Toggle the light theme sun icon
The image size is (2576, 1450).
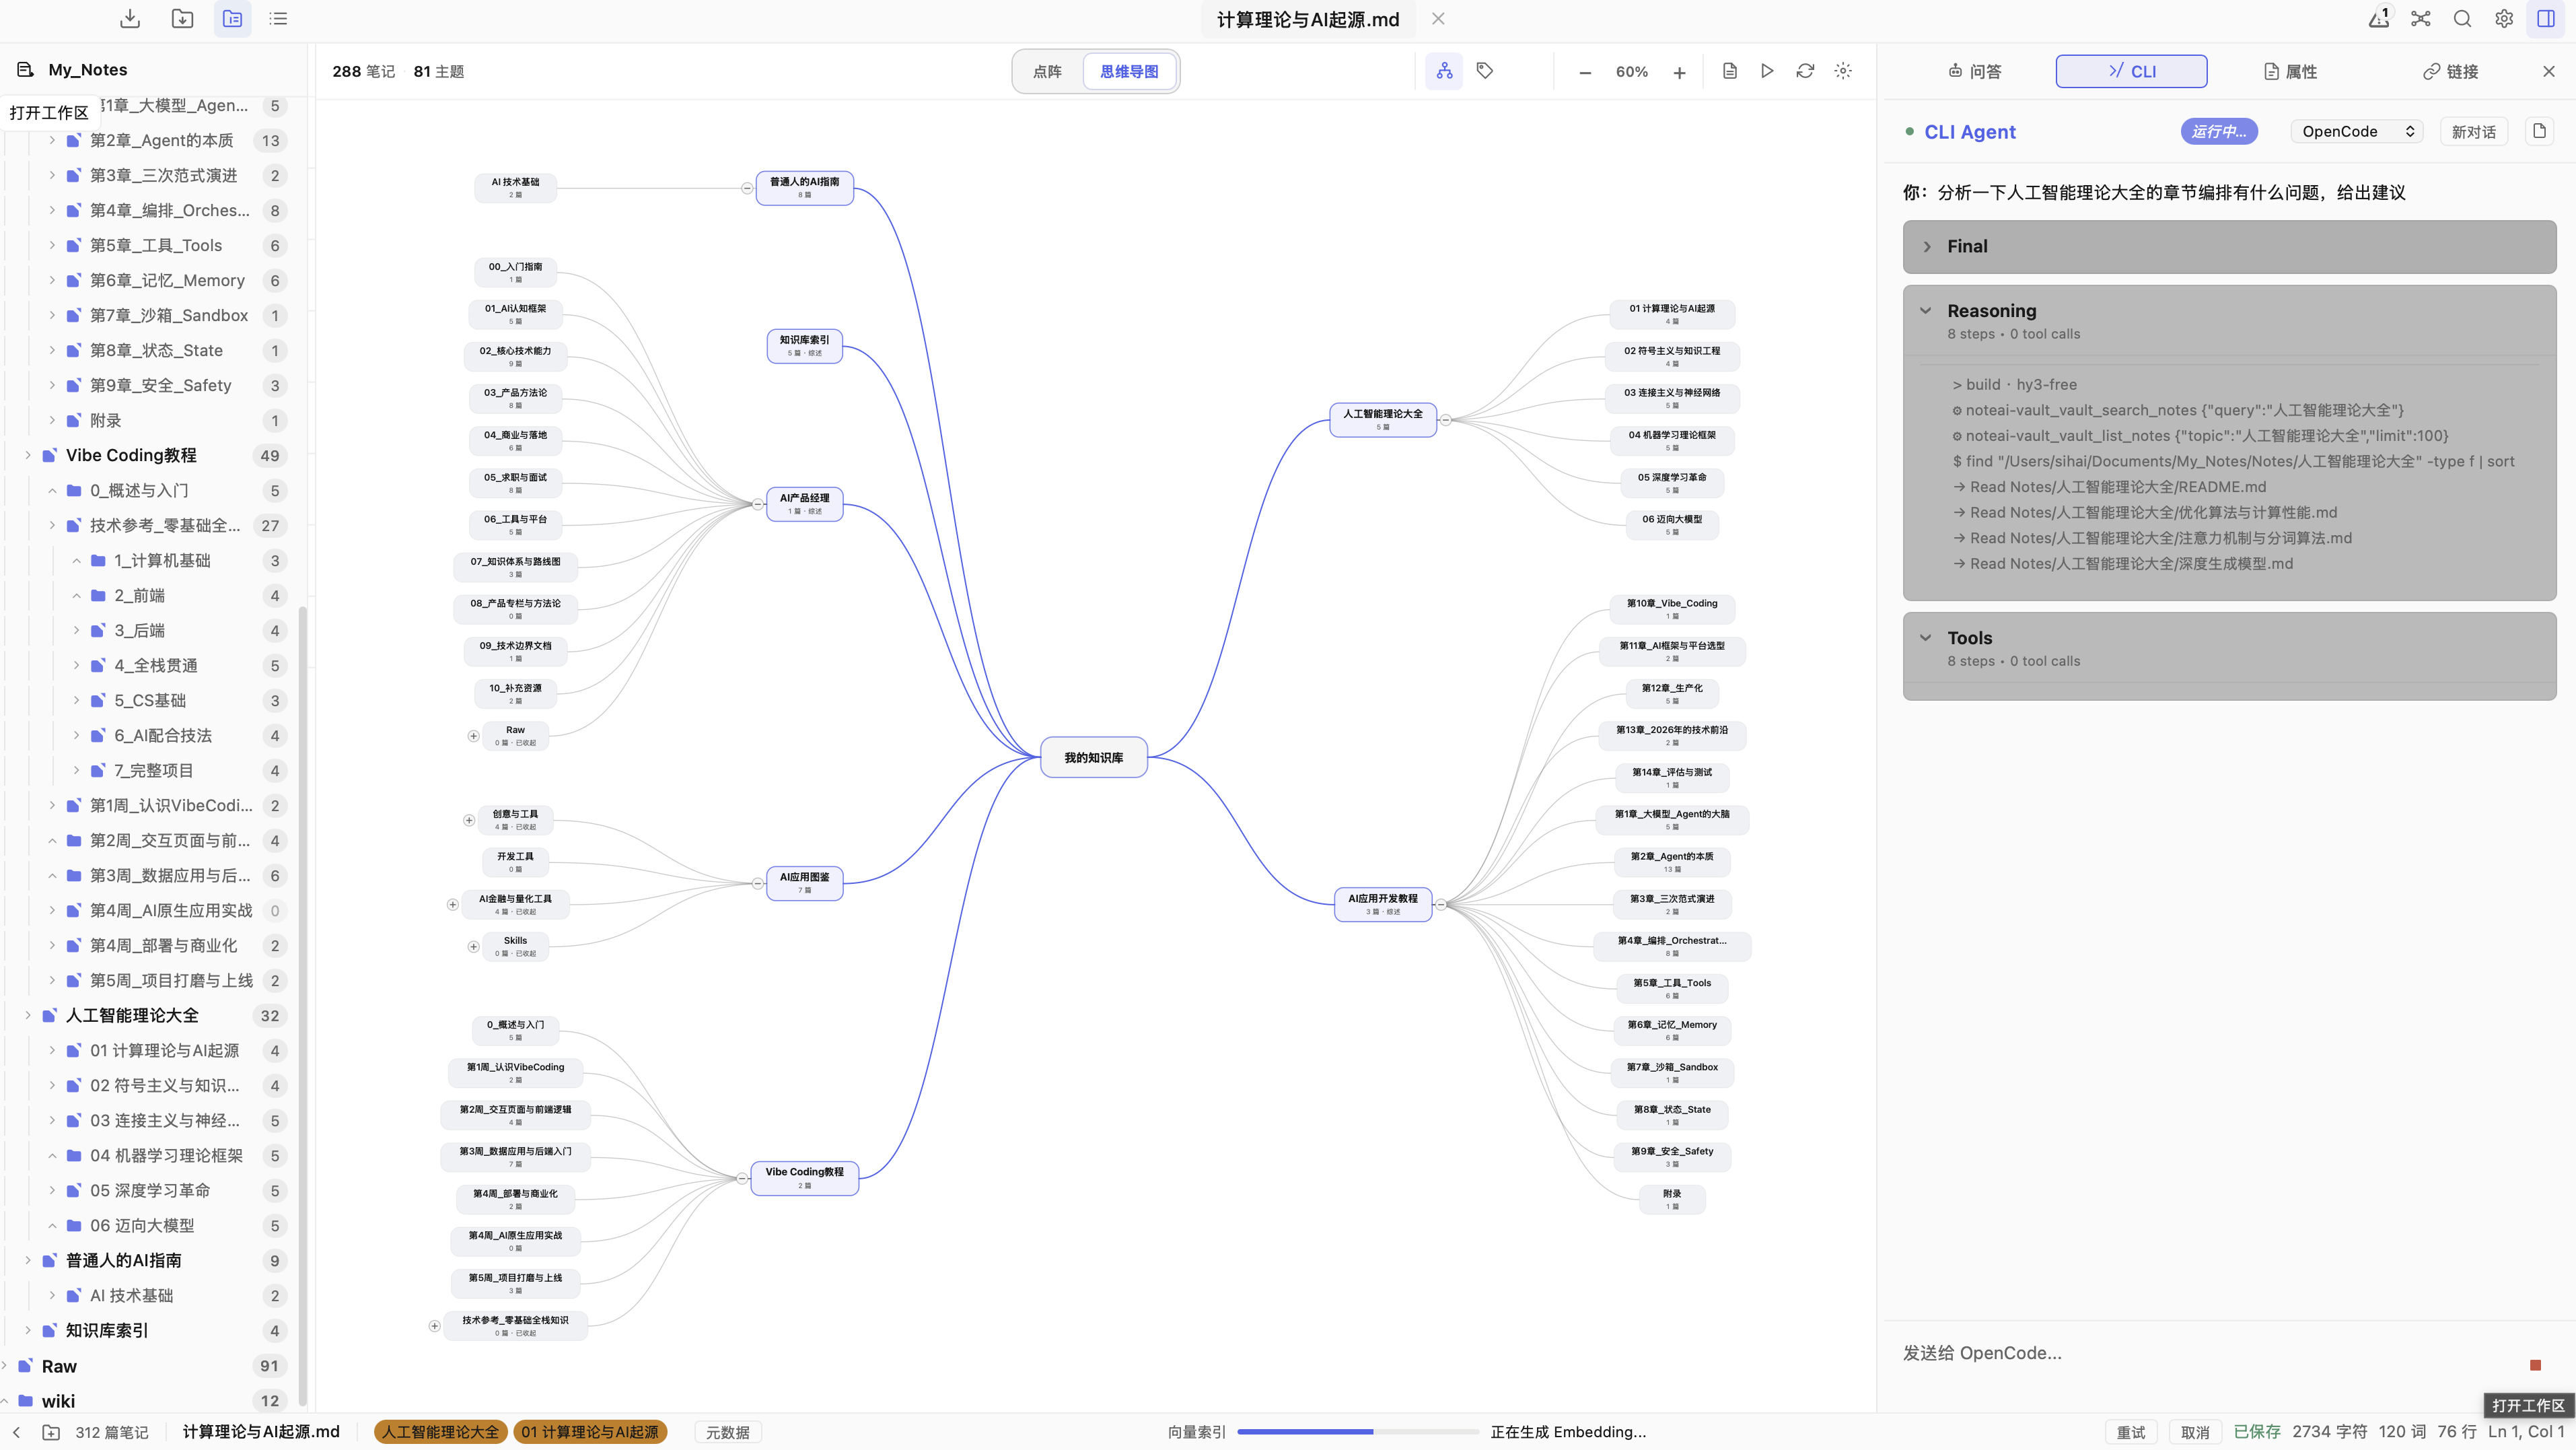point(1843,71)
